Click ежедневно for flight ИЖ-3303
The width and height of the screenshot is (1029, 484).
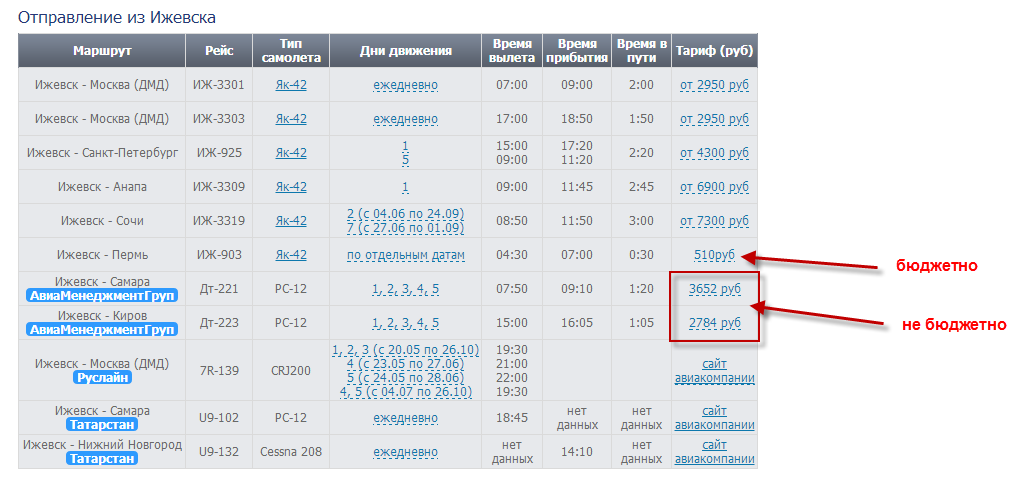click(x=406, y=119)
